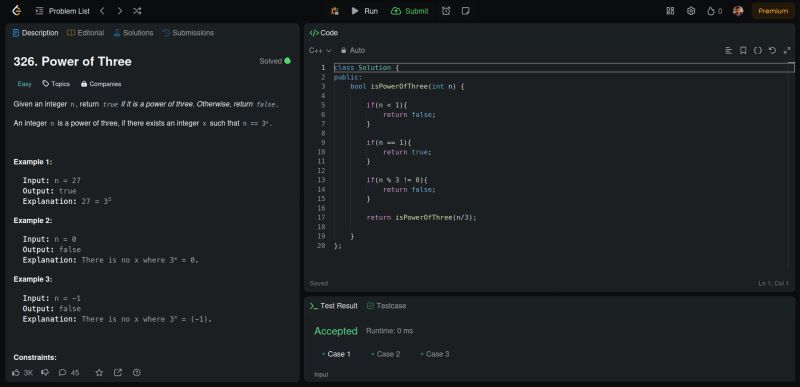Open the C++ language dropdown

(x=320, y=50)
